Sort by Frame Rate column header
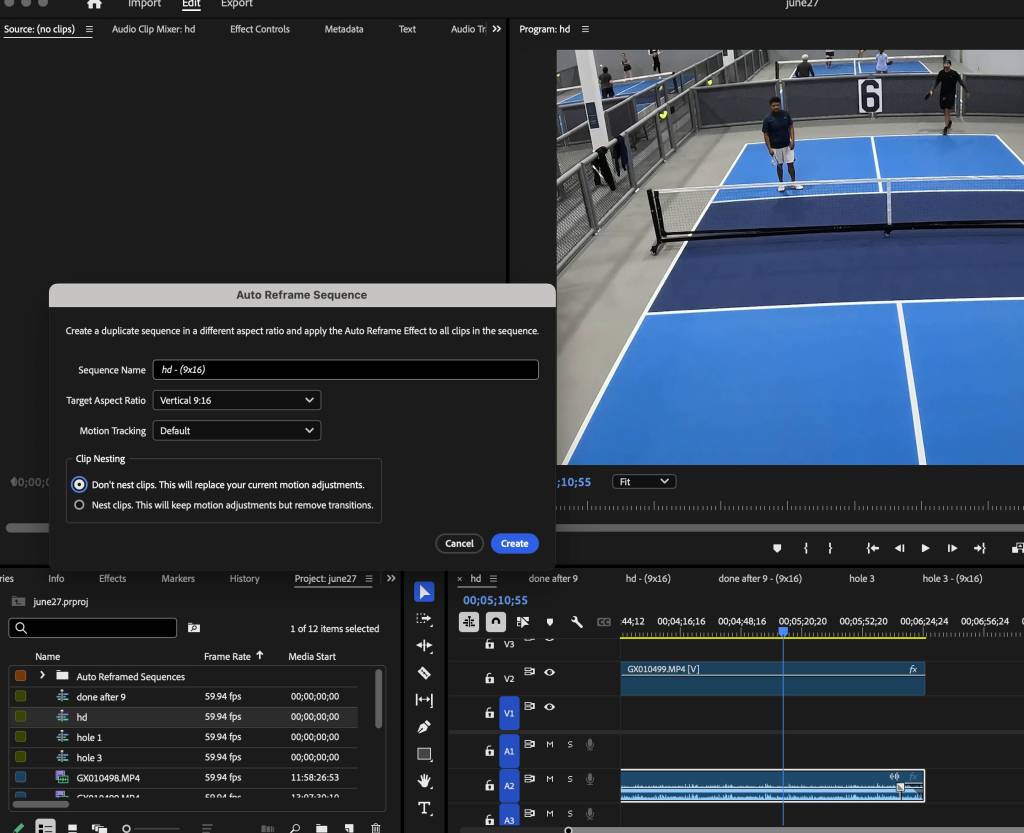 click(x=227, y=656)
